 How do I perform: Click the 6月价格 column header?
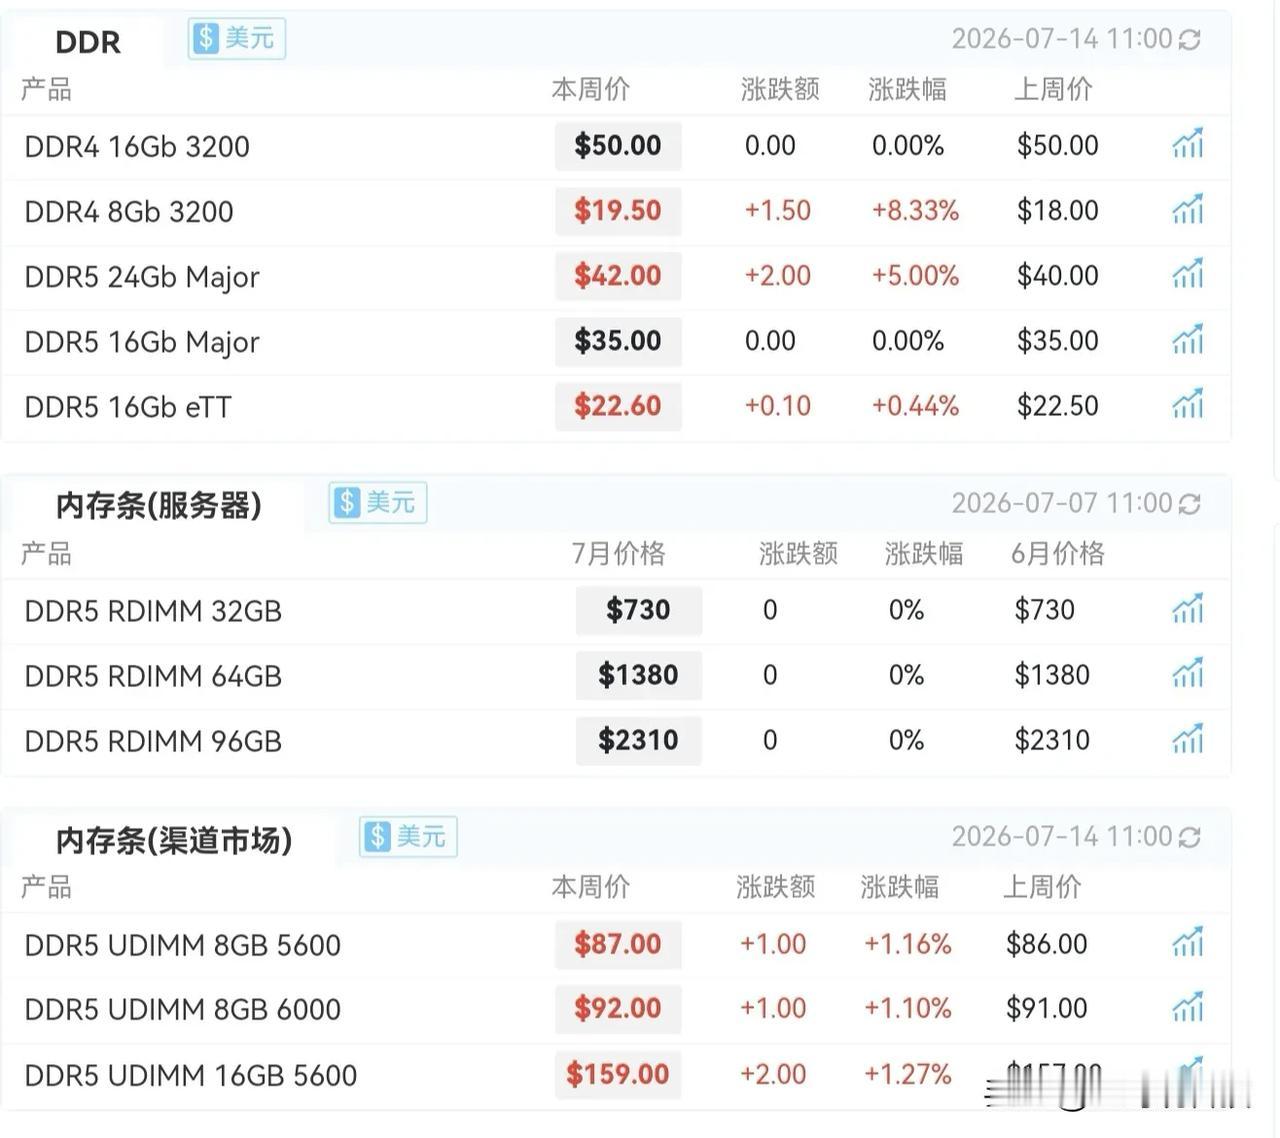pyautogui.click(x=1058, y=554)
